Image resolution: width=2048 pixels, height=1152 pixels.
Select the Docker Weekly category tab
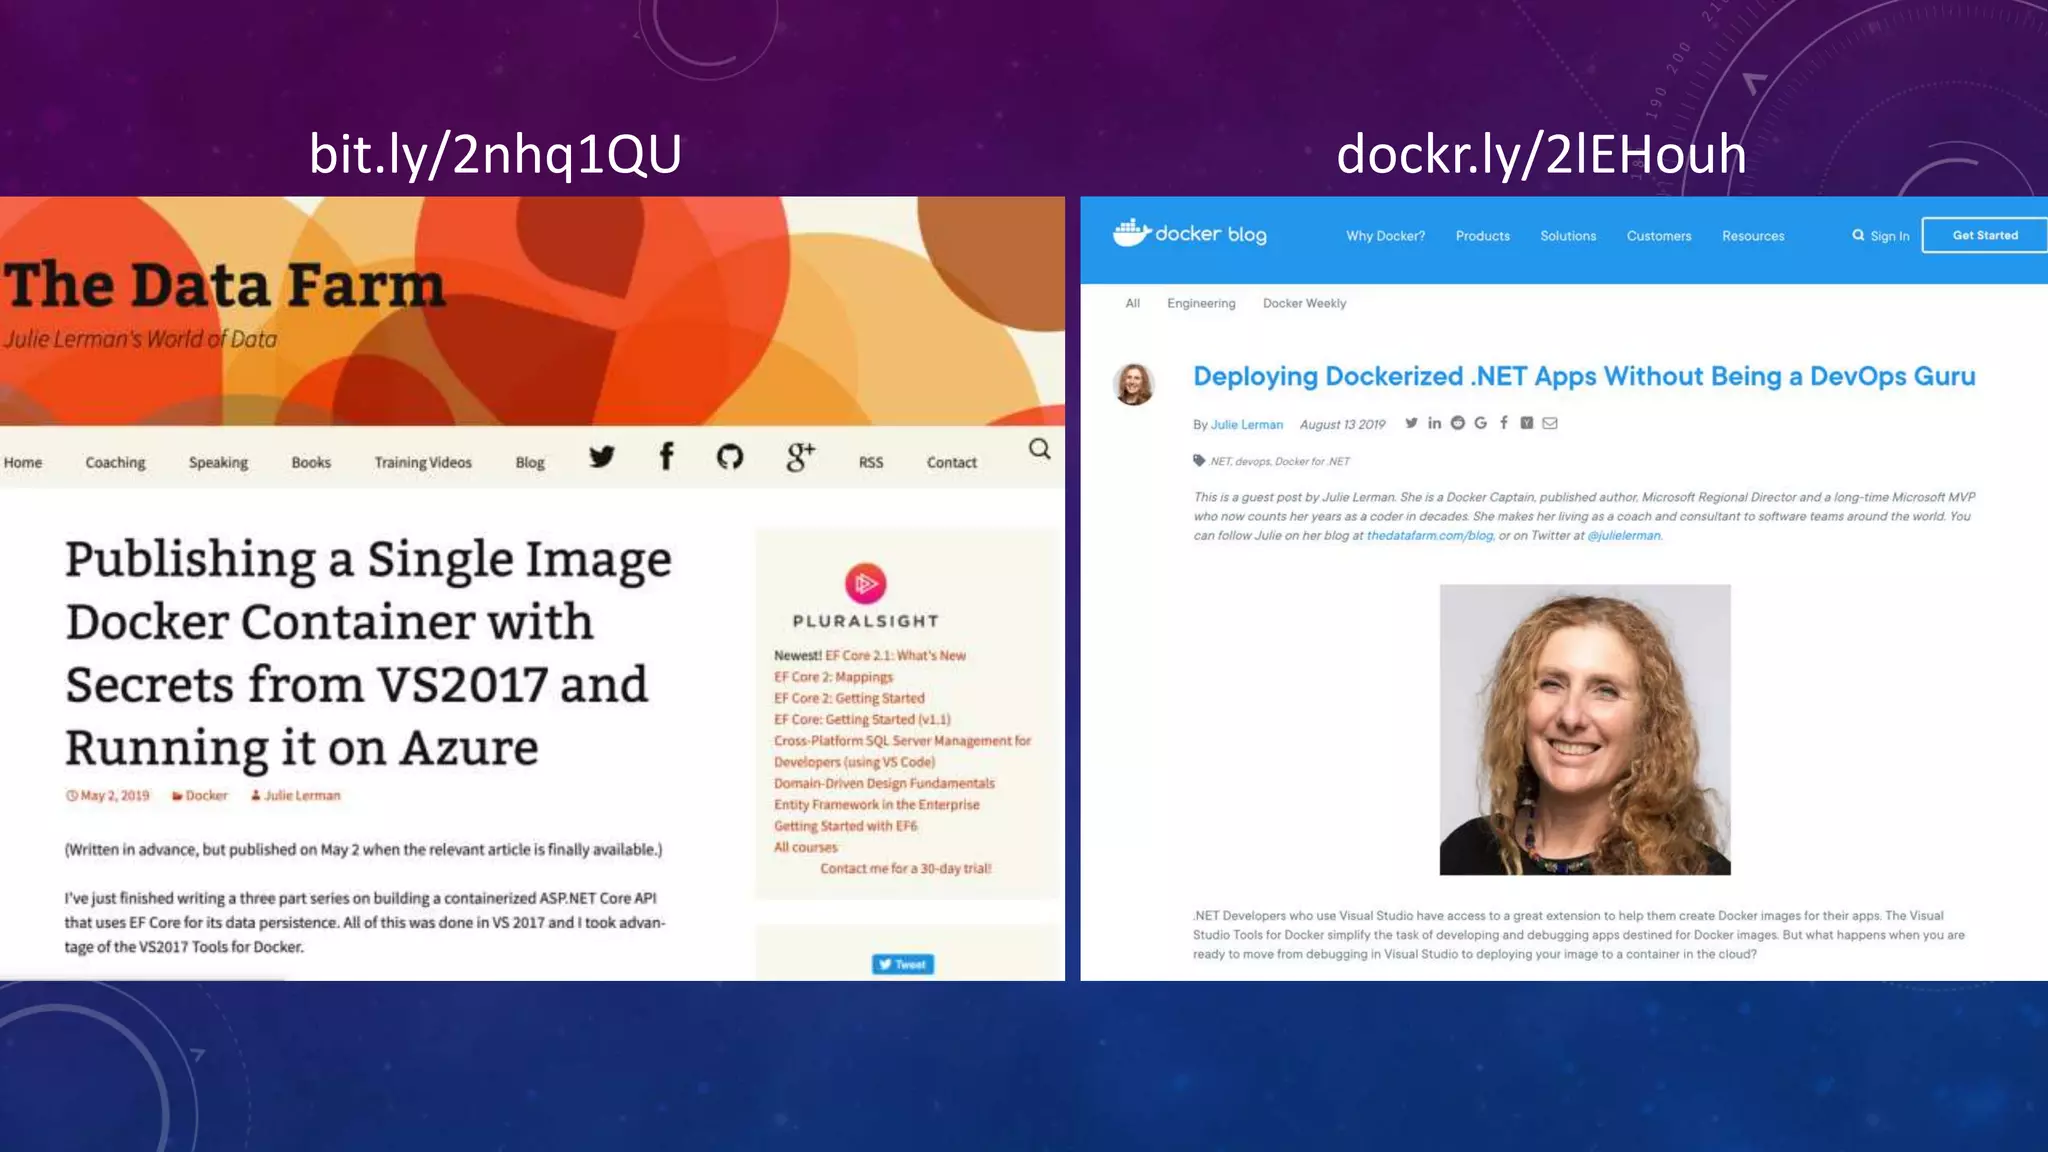click(x=1304, y=303)
